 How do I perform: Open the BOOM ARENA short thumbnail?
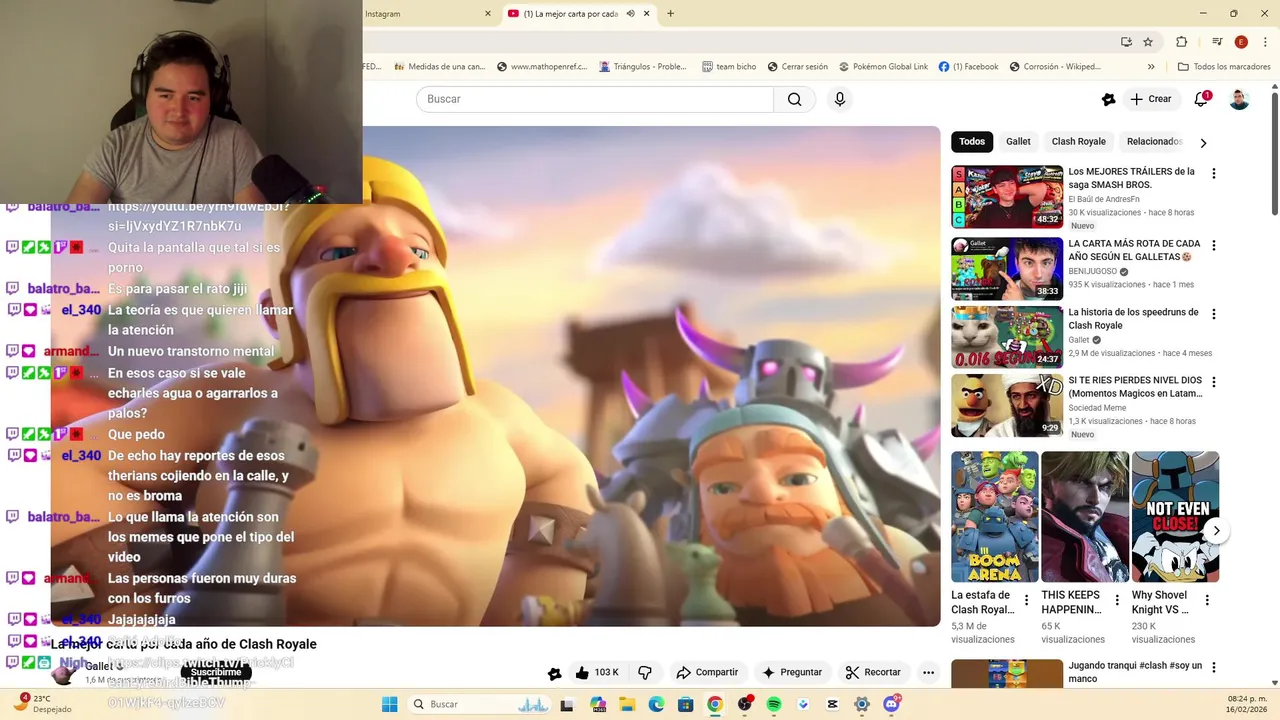(x=995, y=517)
